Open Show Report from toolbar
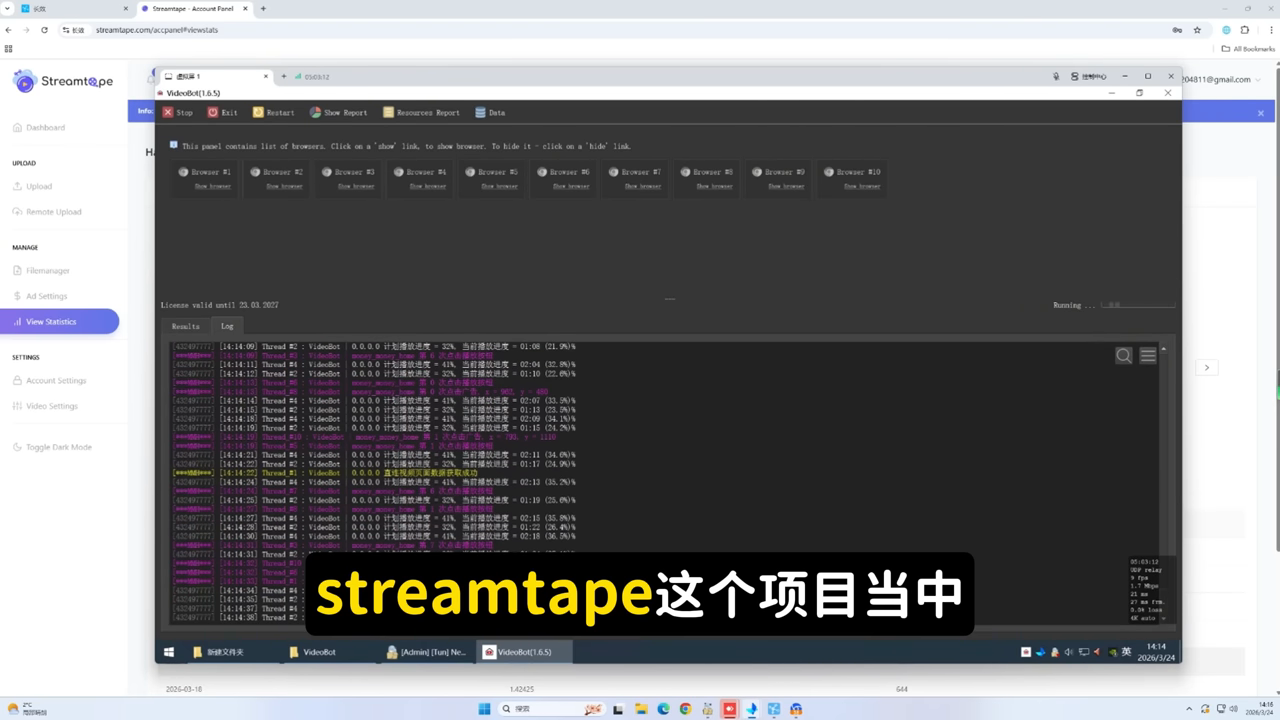1280x720 pixels. tap(338, 112)
